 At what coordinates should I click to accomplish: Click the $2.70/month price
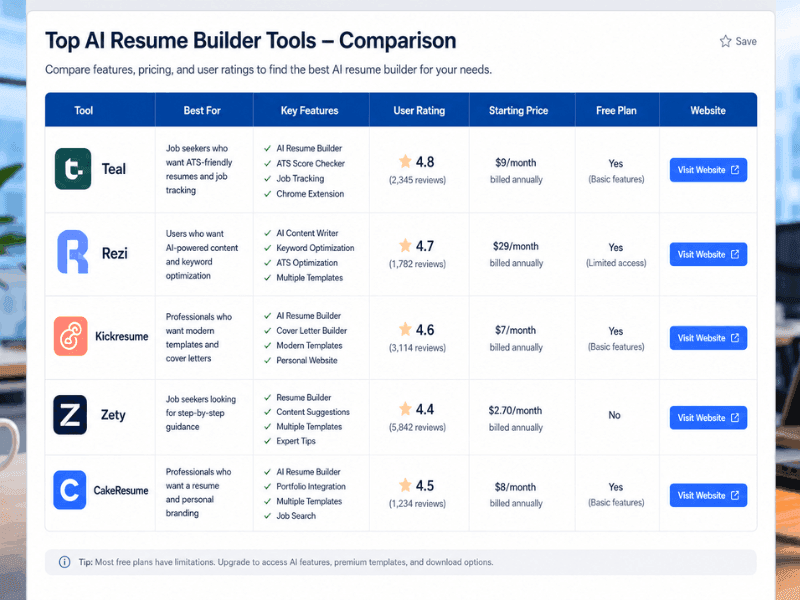(x=515, y=410)
